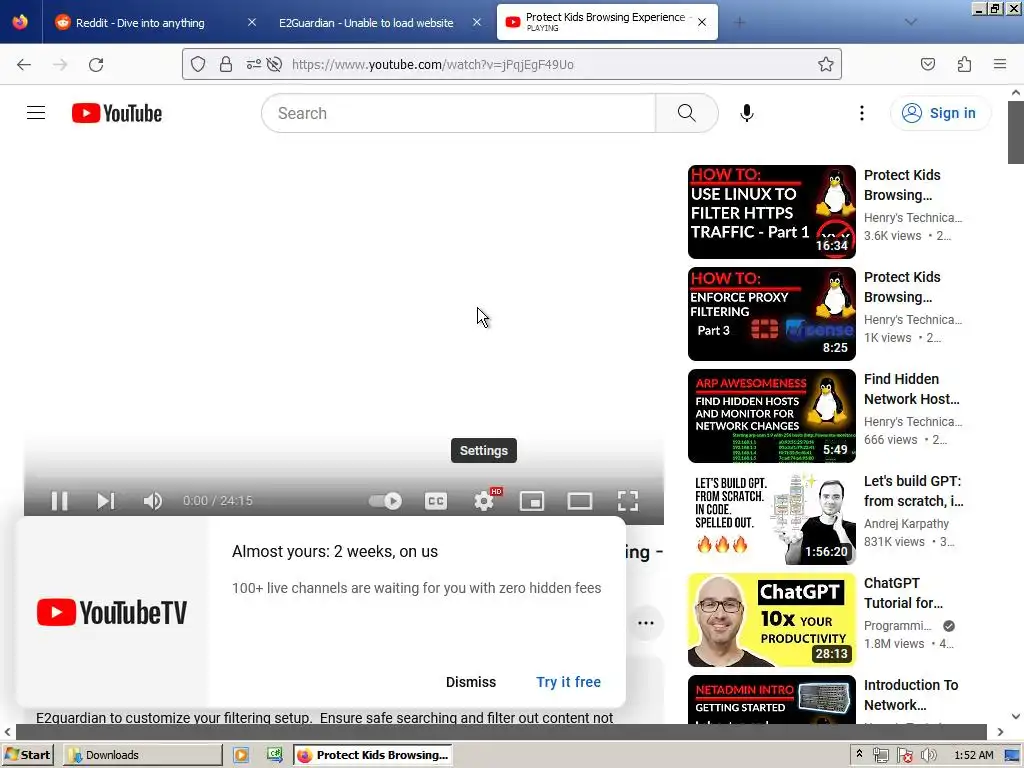Open the Firefox application menu

pyautogui.click(x=1000, y=64)
